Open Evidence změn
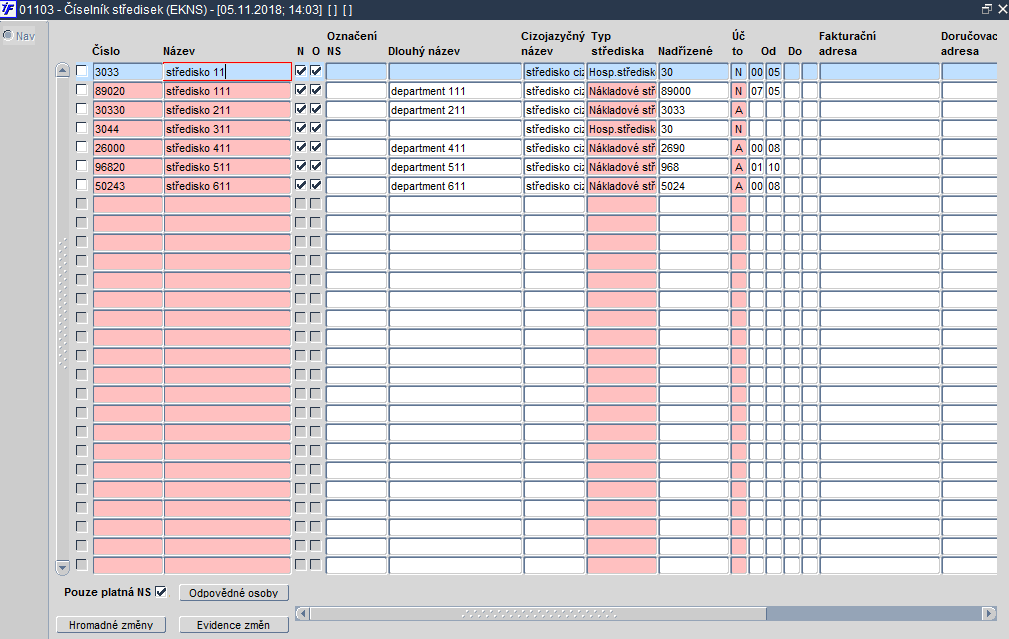 point(234,625)
